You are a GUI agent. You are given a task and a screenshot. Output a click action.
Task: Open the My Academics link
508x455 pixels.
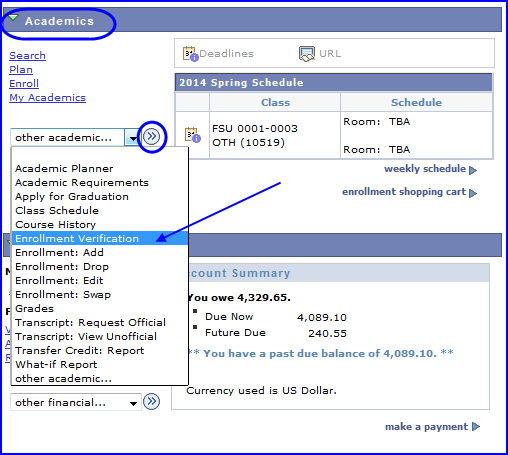(47, 97)
